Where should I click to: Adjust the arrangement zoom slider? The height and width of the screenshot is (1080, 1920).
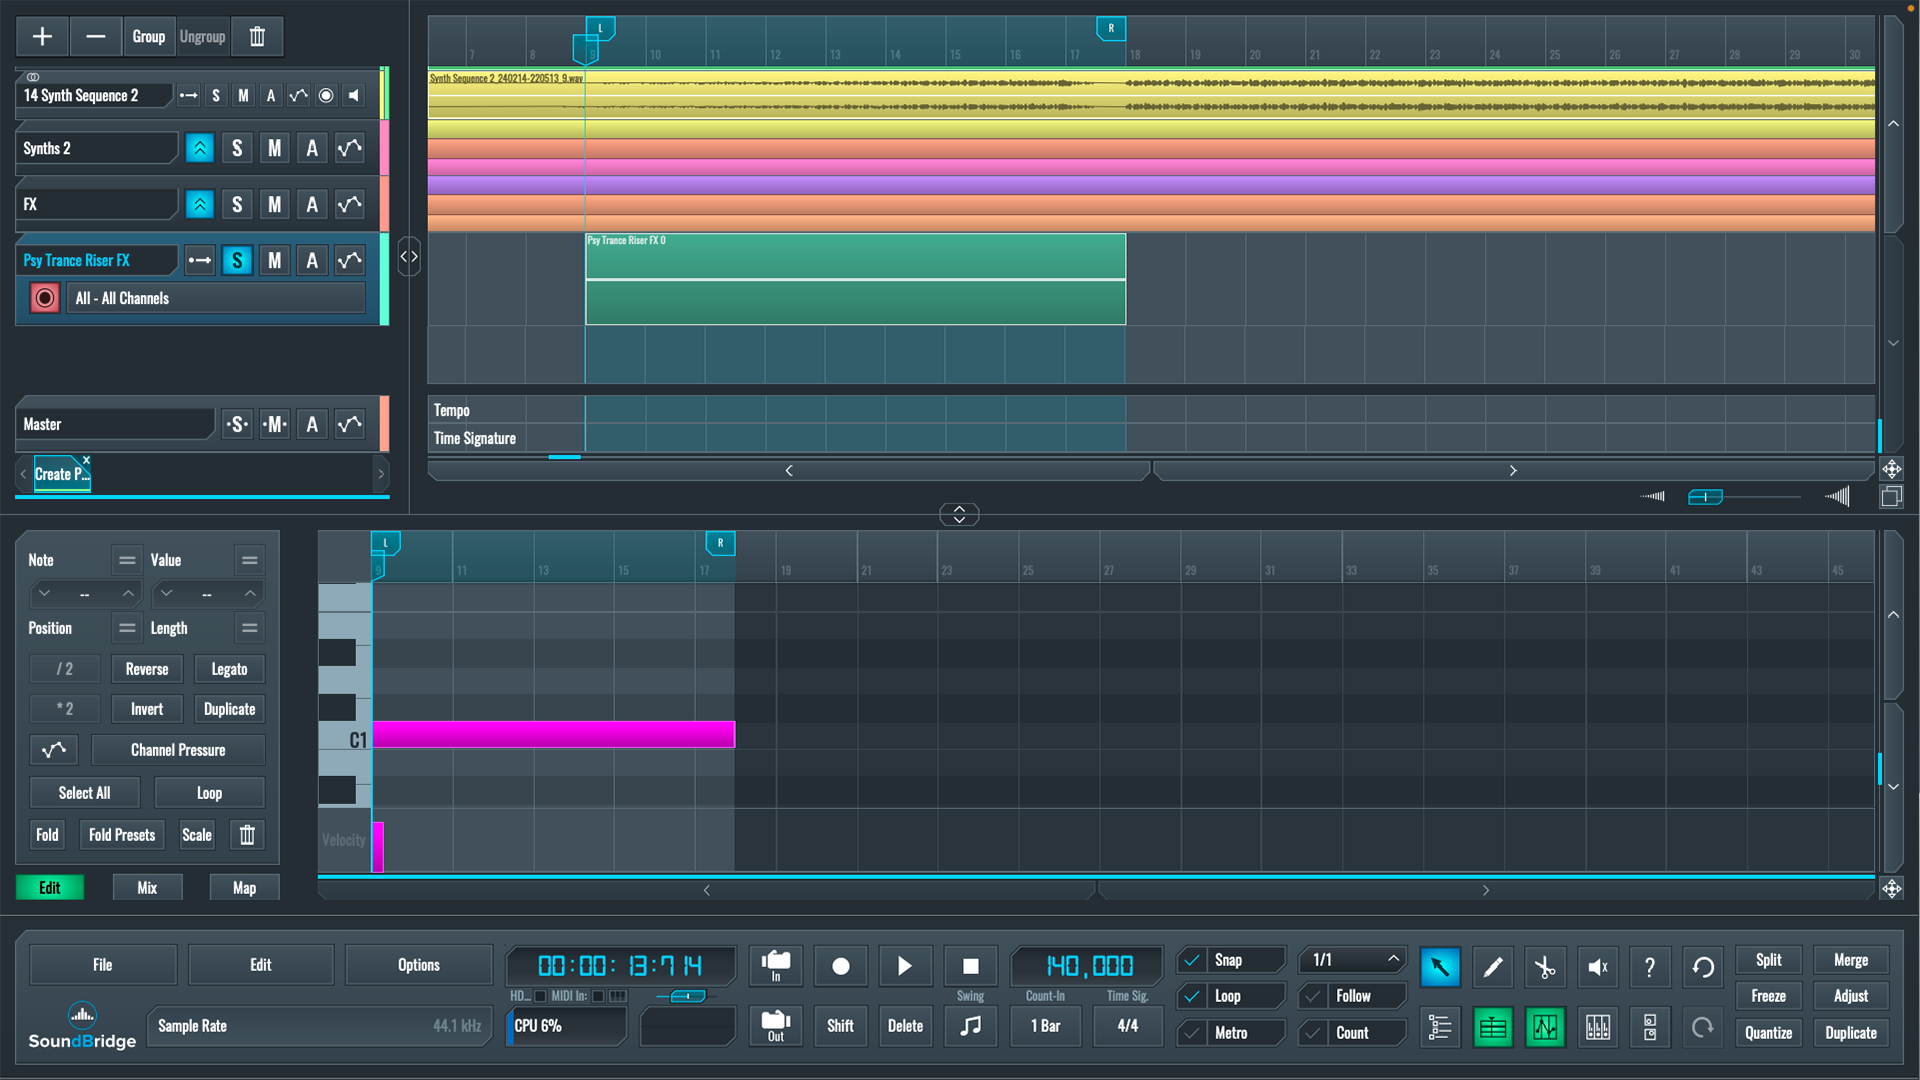tap(1705, 497)
